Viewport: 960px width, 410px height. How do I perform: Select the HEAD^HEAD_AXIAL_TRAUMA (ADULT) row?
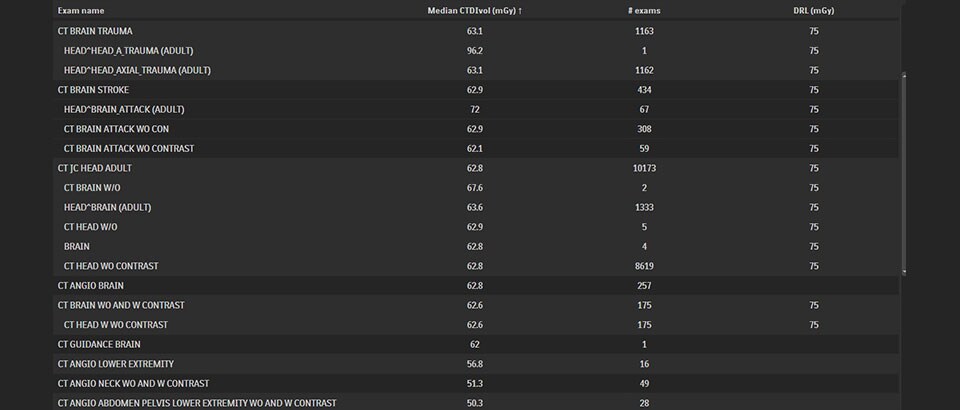tap(476, 70)
